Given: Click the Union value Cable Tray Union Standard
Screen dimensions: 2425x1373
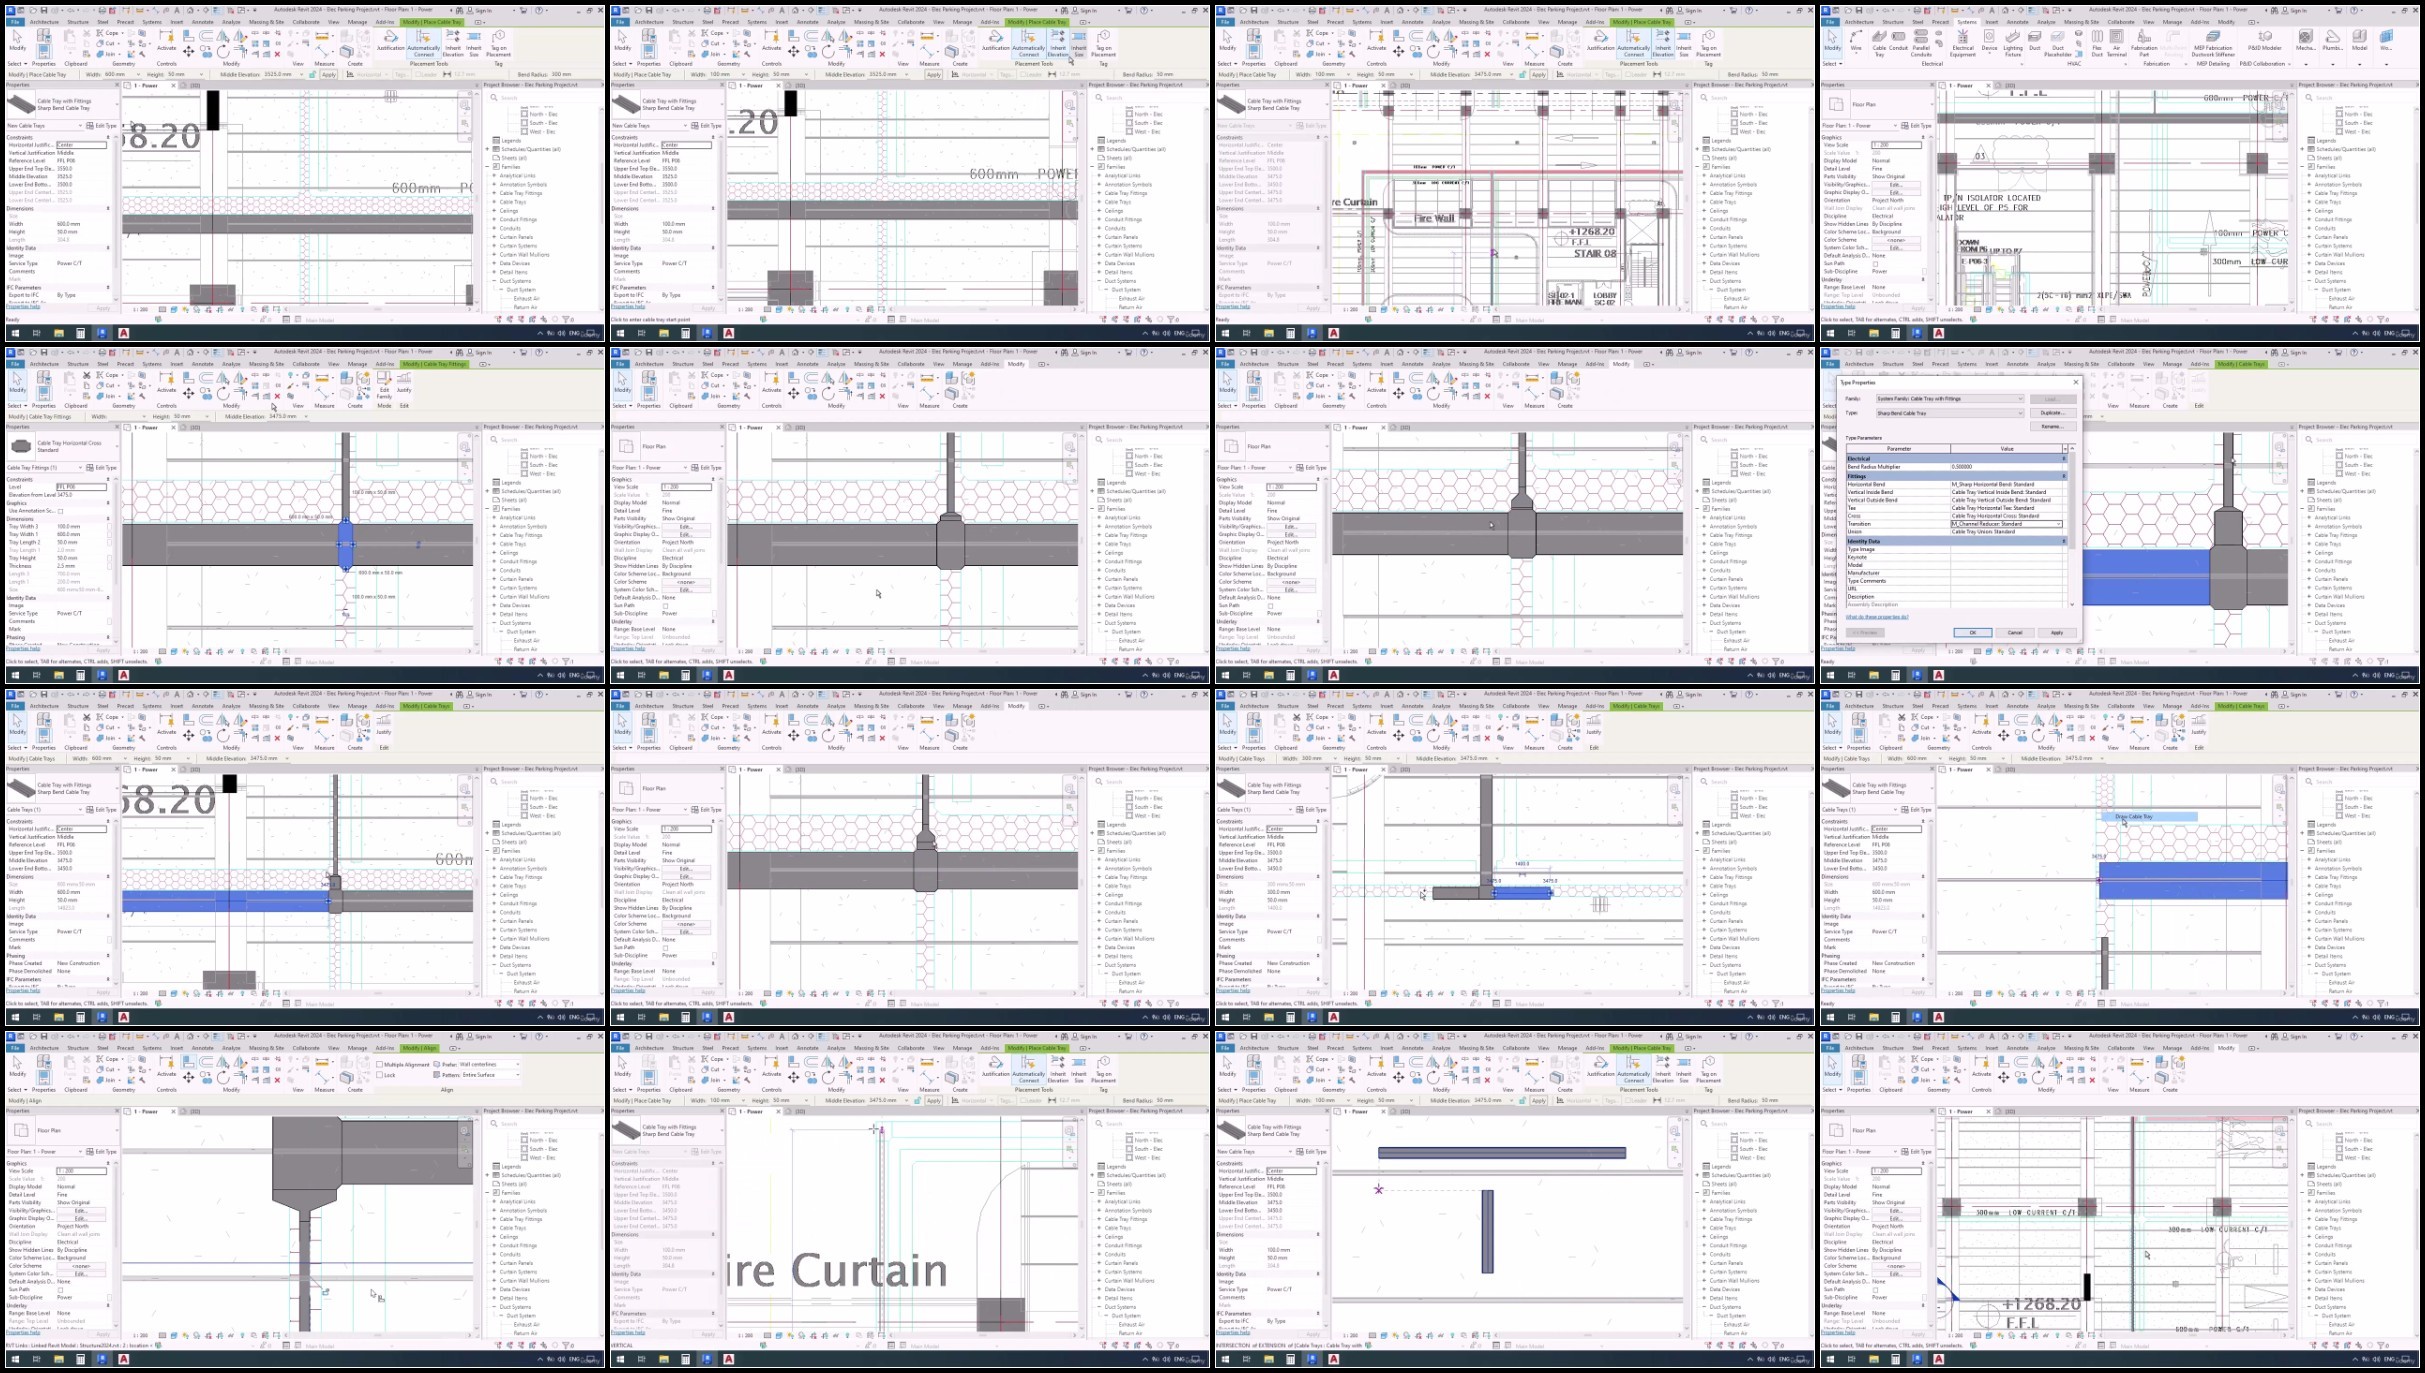Looking at the screenshot, I should coord(2006,532).
